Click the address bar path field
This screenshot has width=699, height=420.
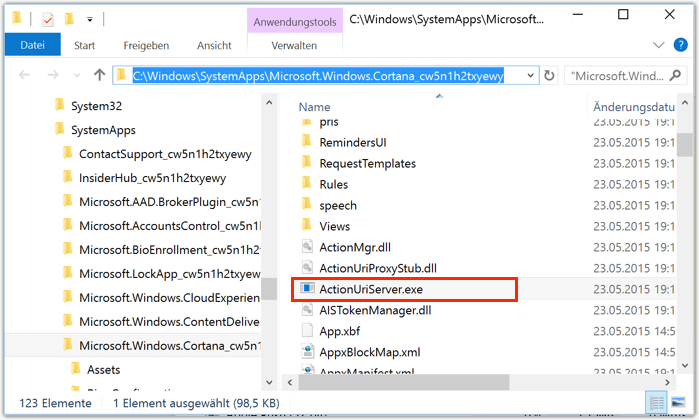click(x=318, y=76)
